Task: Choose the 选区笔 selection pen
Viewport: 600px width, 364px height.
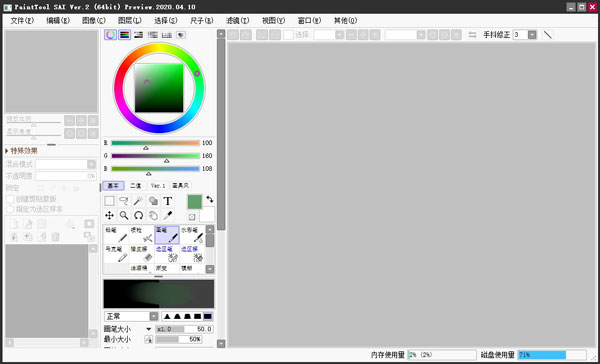Action: pyautogui.click(x=167, y=254)
